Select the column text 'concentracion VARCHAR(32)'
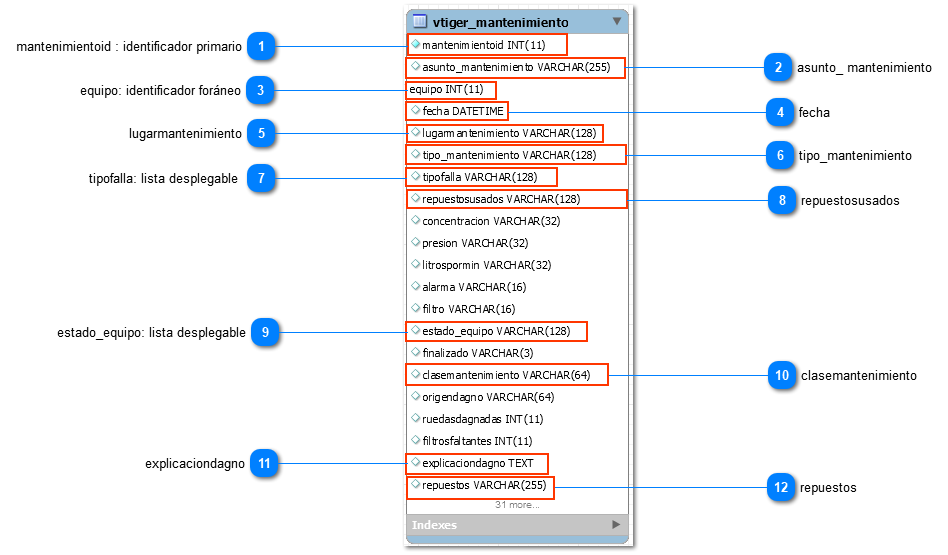This screenshot has width=948, height=555. tap(491, 221)
